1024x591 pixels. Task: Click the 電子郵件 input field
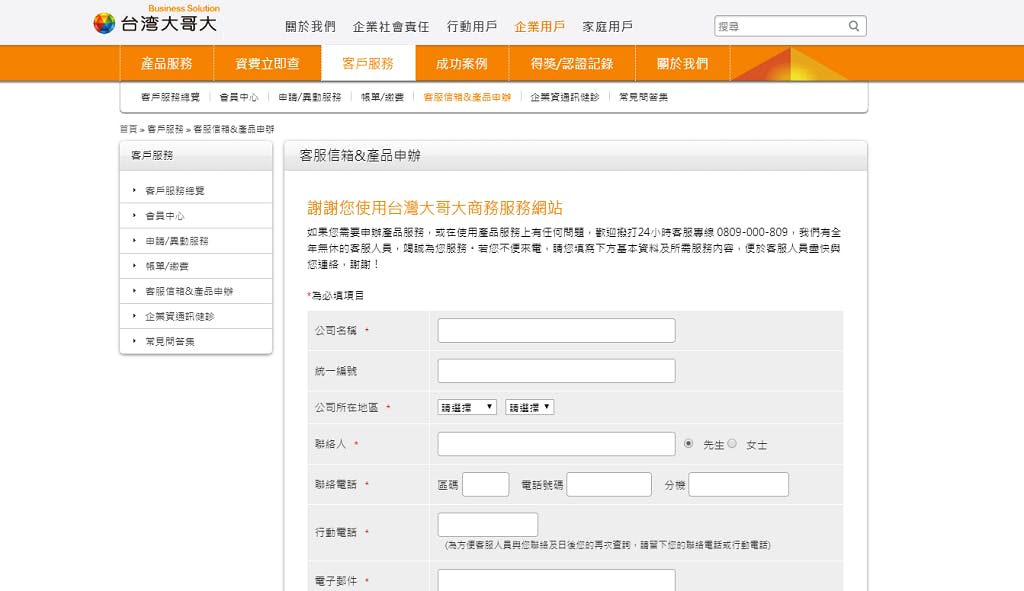click(556, 580)
